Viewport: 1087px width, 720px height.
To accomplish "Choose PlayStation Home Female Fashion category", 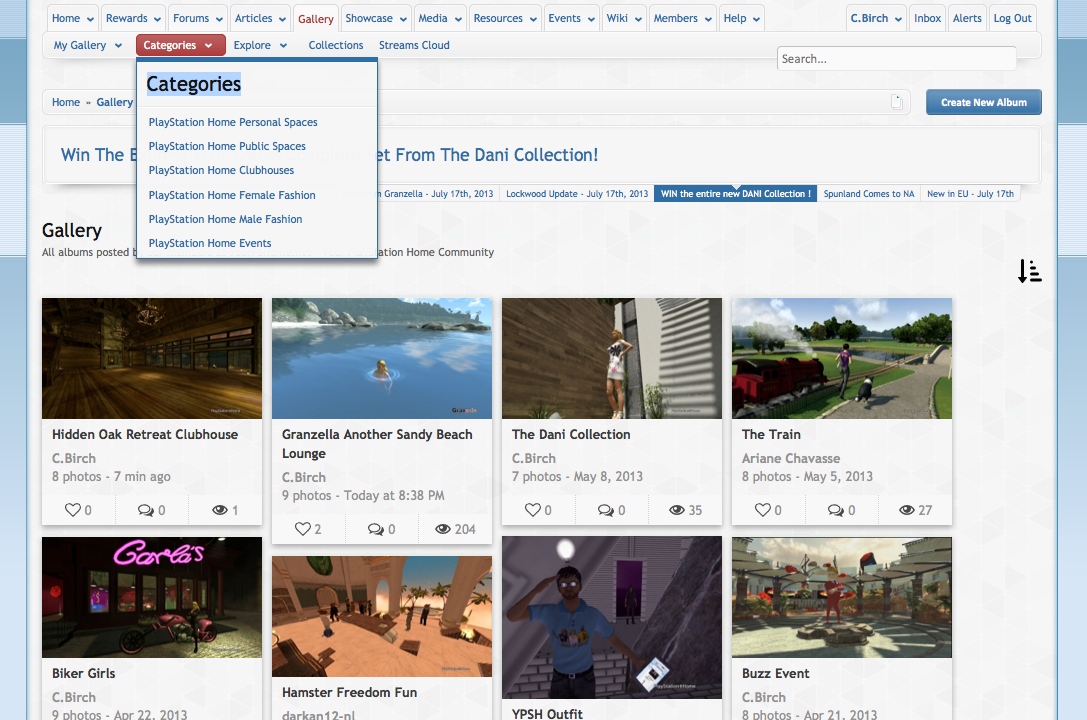I will coord(232,195).
